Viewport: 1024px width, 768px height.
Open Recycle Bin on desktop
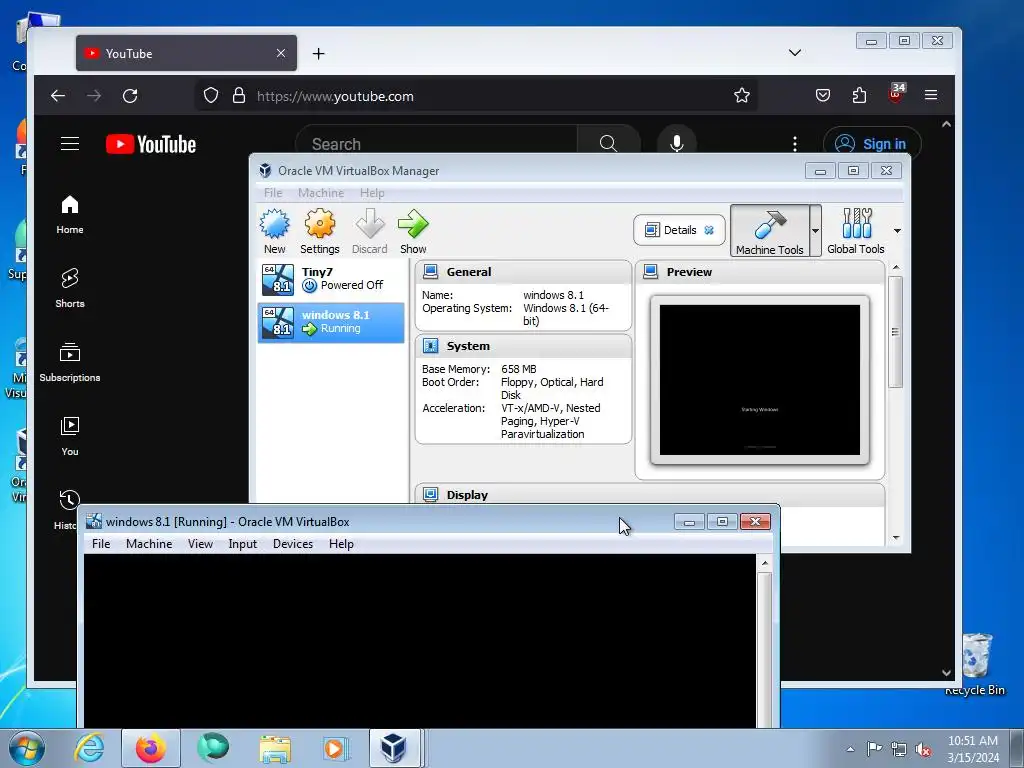point(976,664)
